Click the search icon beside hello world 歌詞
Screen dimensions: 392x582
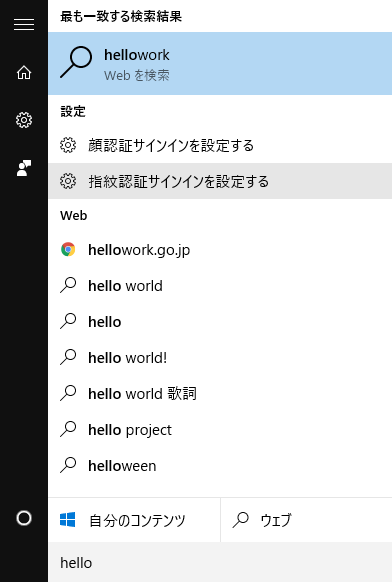[68, 393]
